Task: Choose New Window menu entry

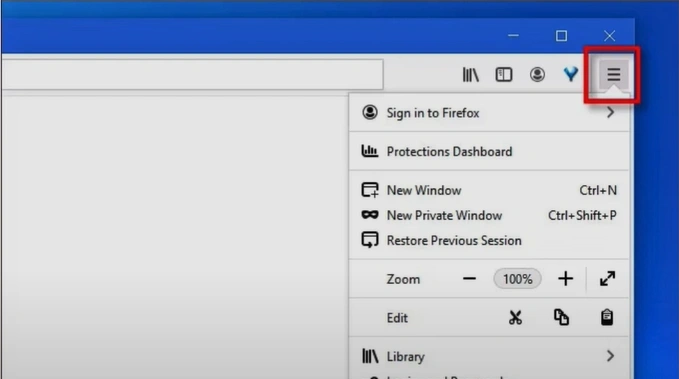Action: coord(489,190)
